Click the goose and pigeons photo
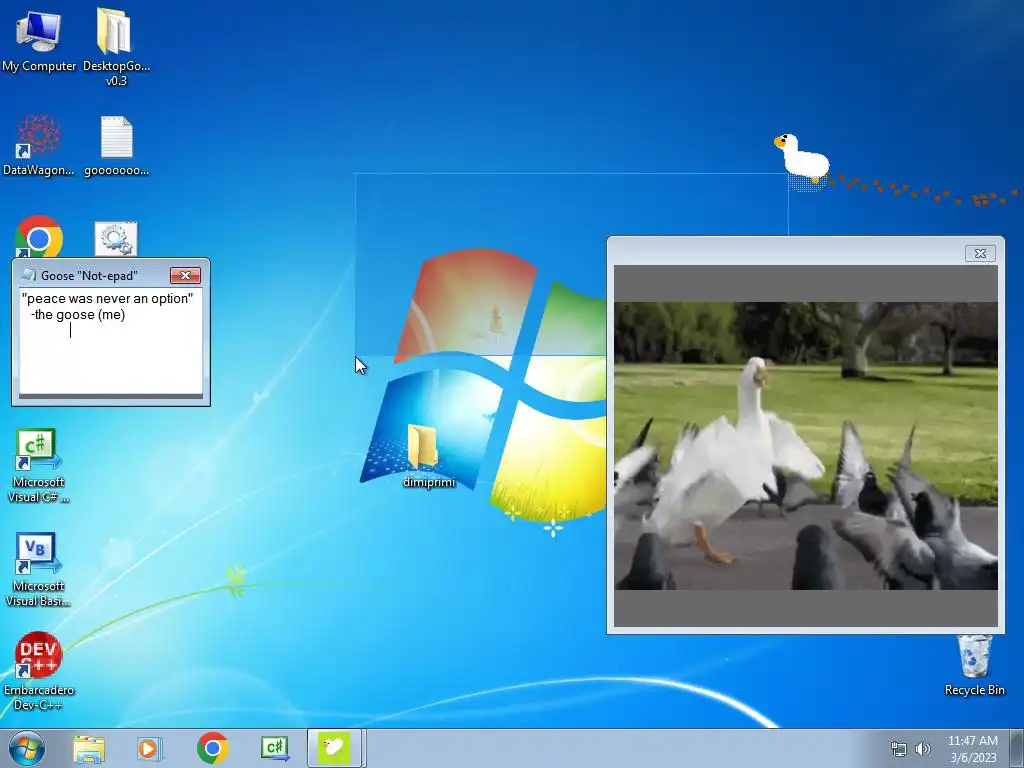The width and height of the screenshot is (1024, 768). tap(806, 445)
